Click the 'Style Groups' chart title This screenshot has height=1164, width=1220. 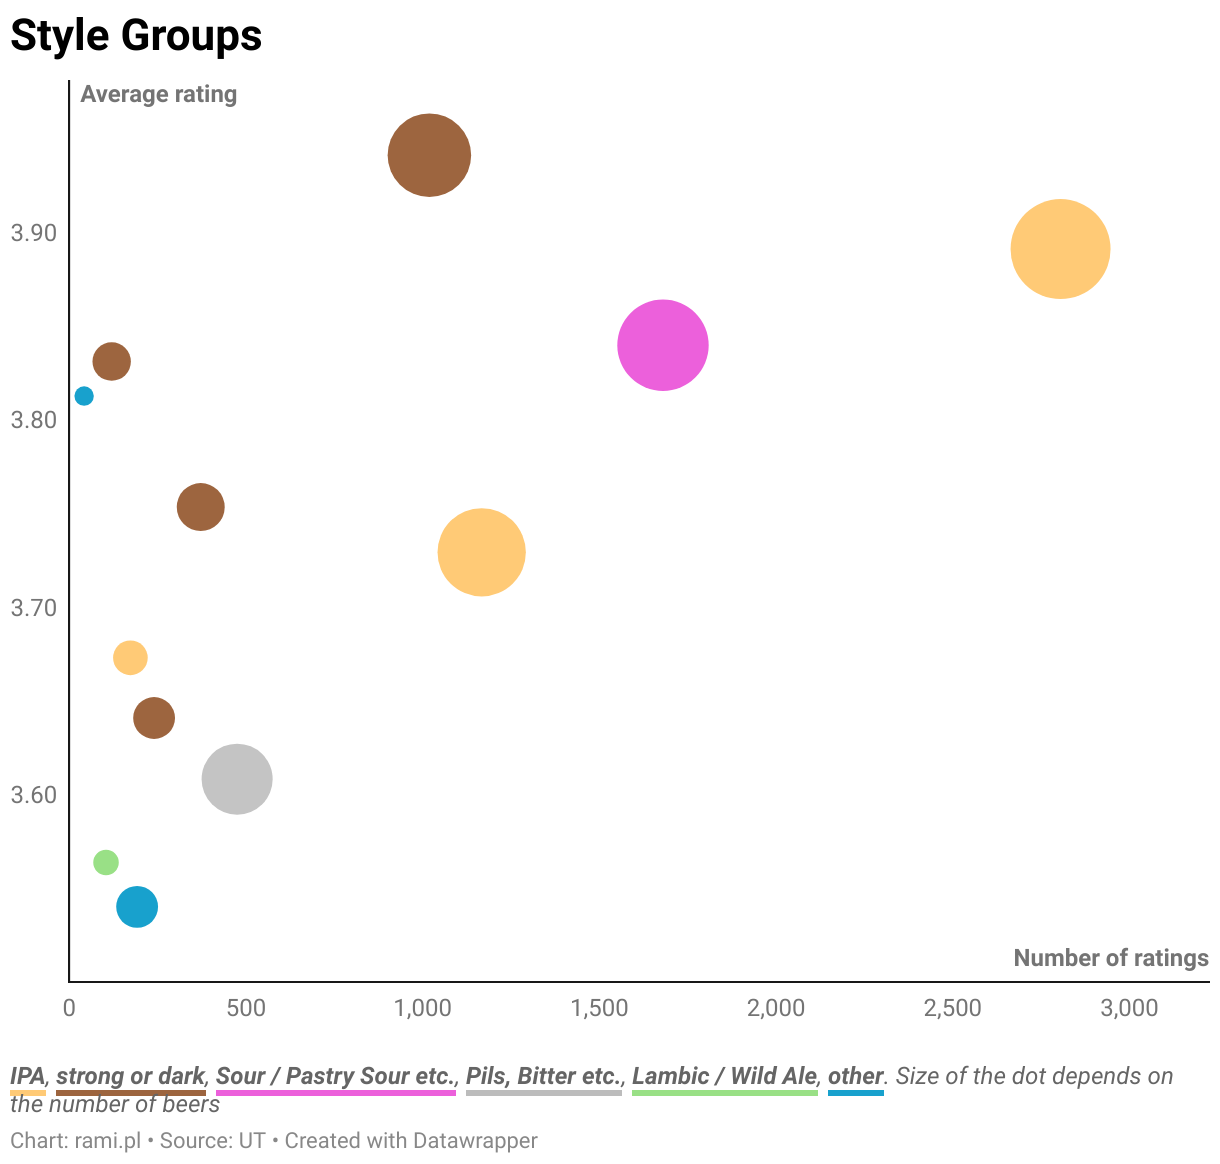(136, 36)
